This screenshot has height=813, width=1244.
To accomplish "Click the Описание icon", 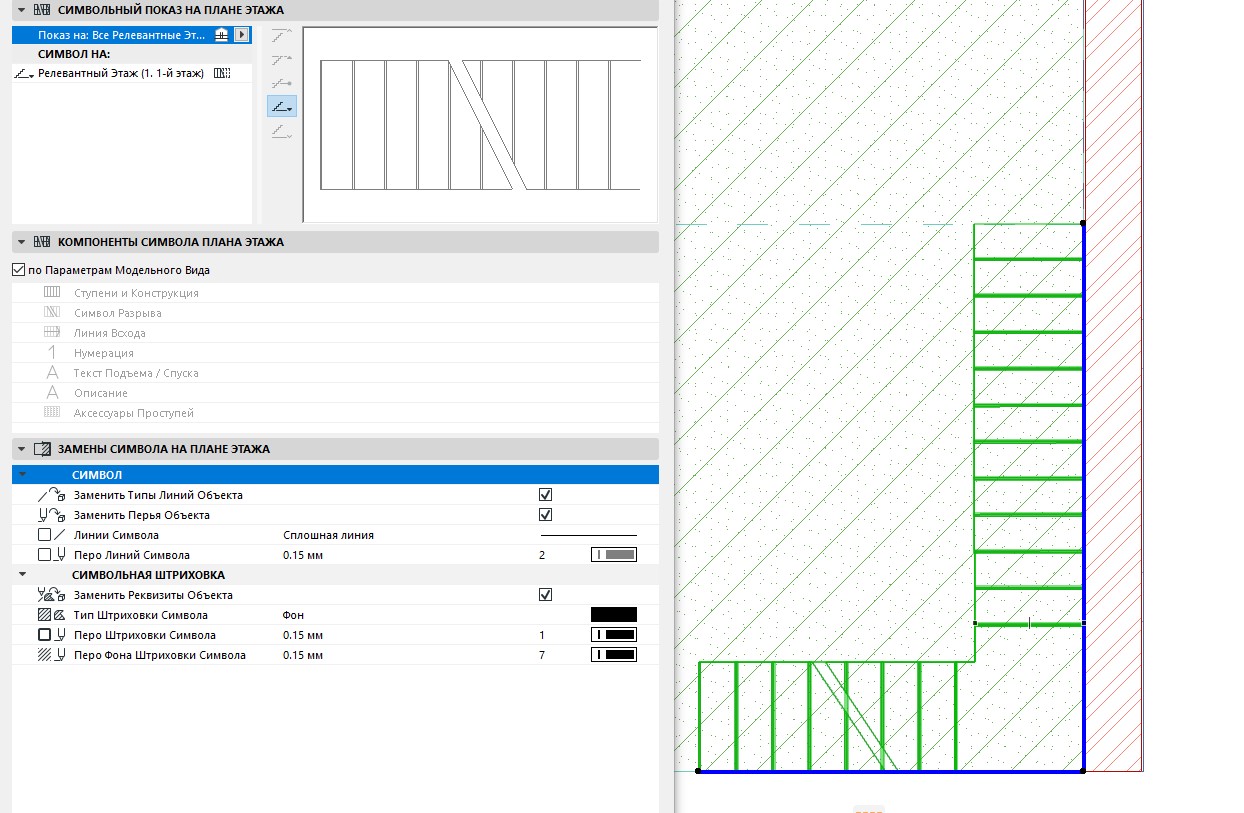I will pyautogui.click(x=52, y=393).
